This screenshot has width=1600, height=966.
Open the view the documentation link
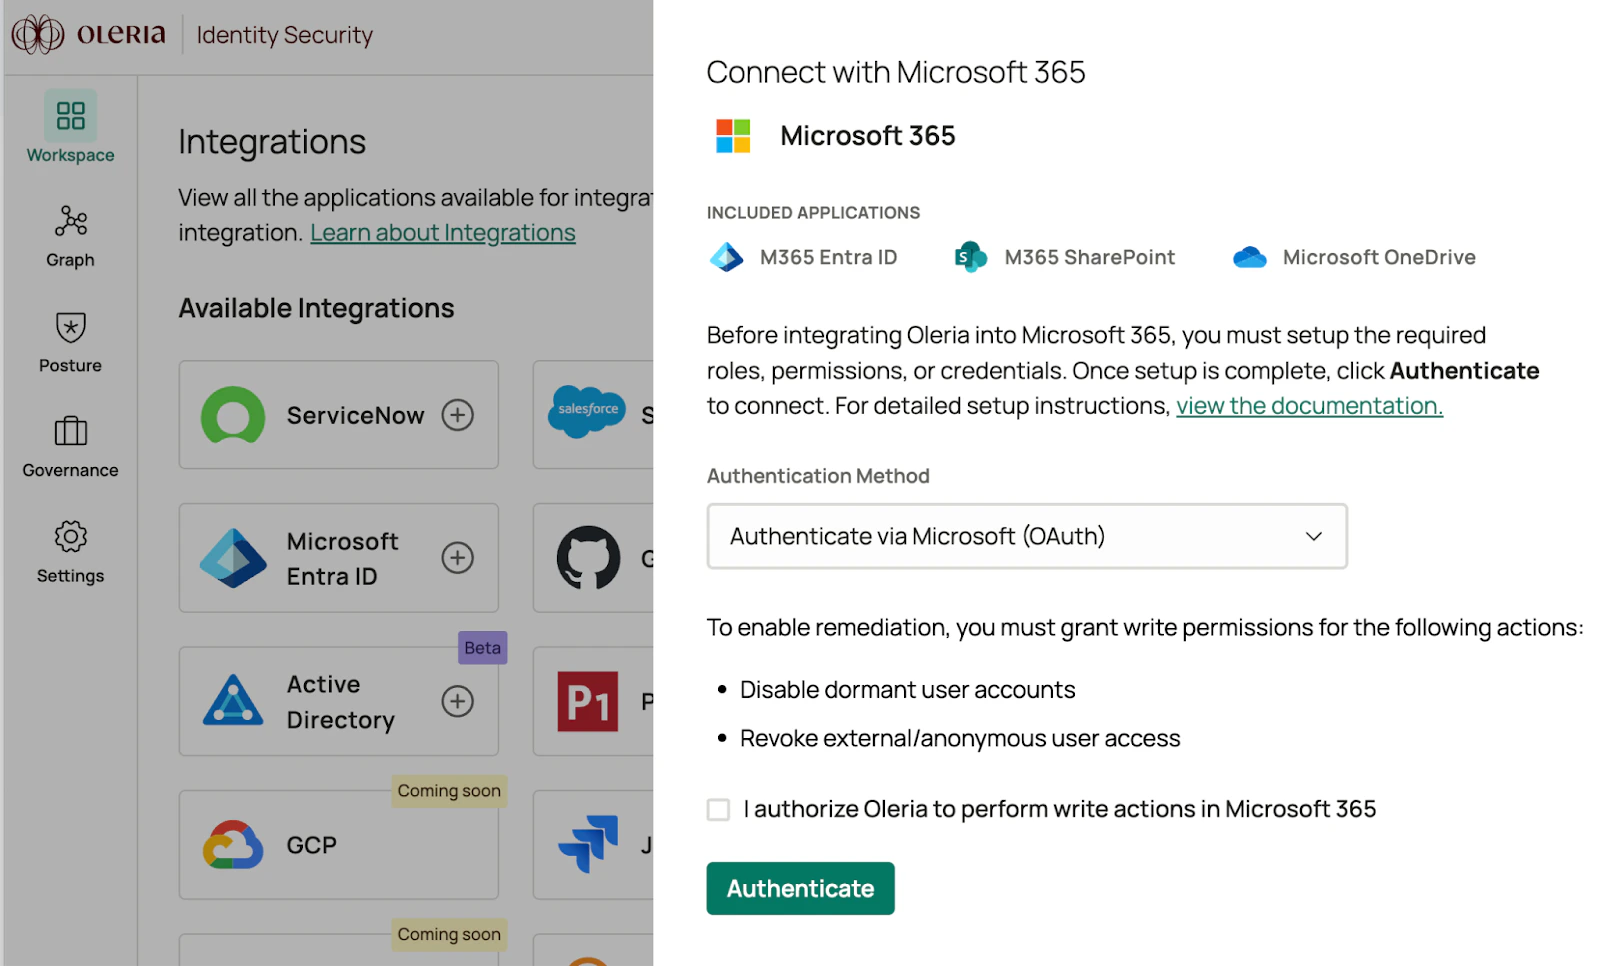(1309, 406)
